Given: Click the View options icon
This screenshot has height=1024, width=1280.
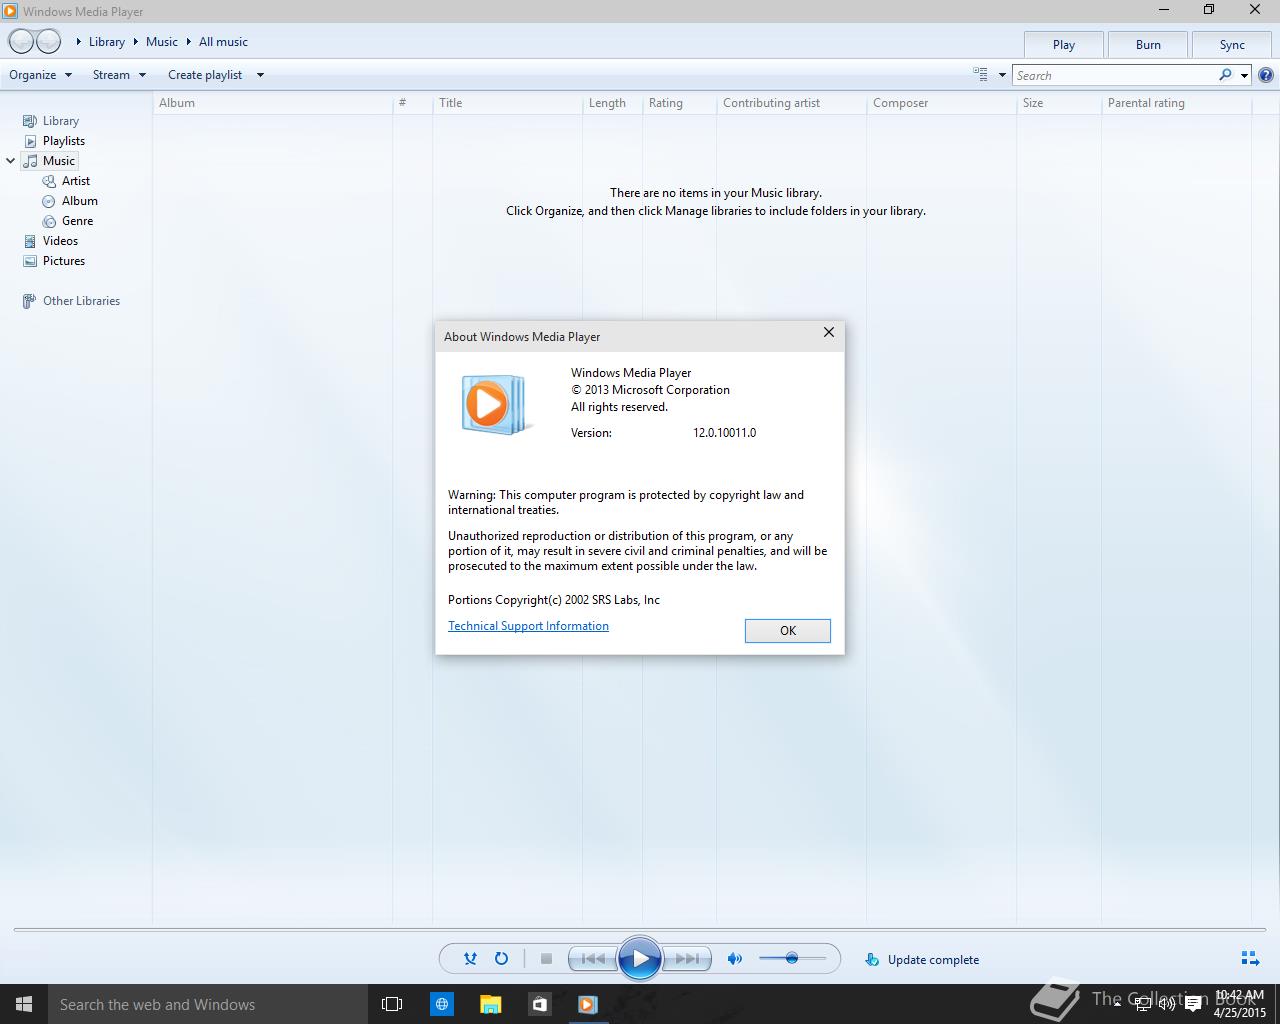Looking at the screenshot, I should [981, 74].
